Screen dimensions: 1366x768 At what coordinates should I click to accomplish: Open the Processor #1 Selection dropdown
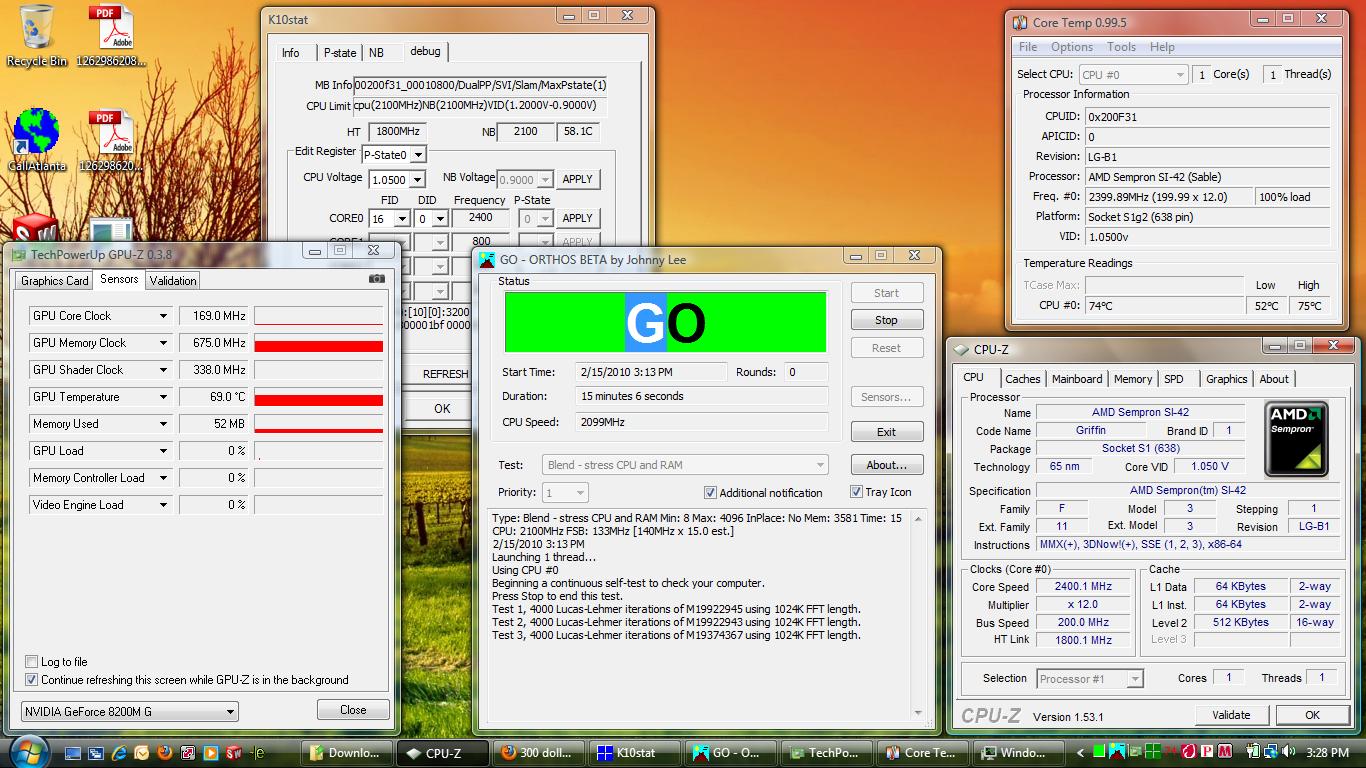pyautogui.click(x=1090, y=679)
